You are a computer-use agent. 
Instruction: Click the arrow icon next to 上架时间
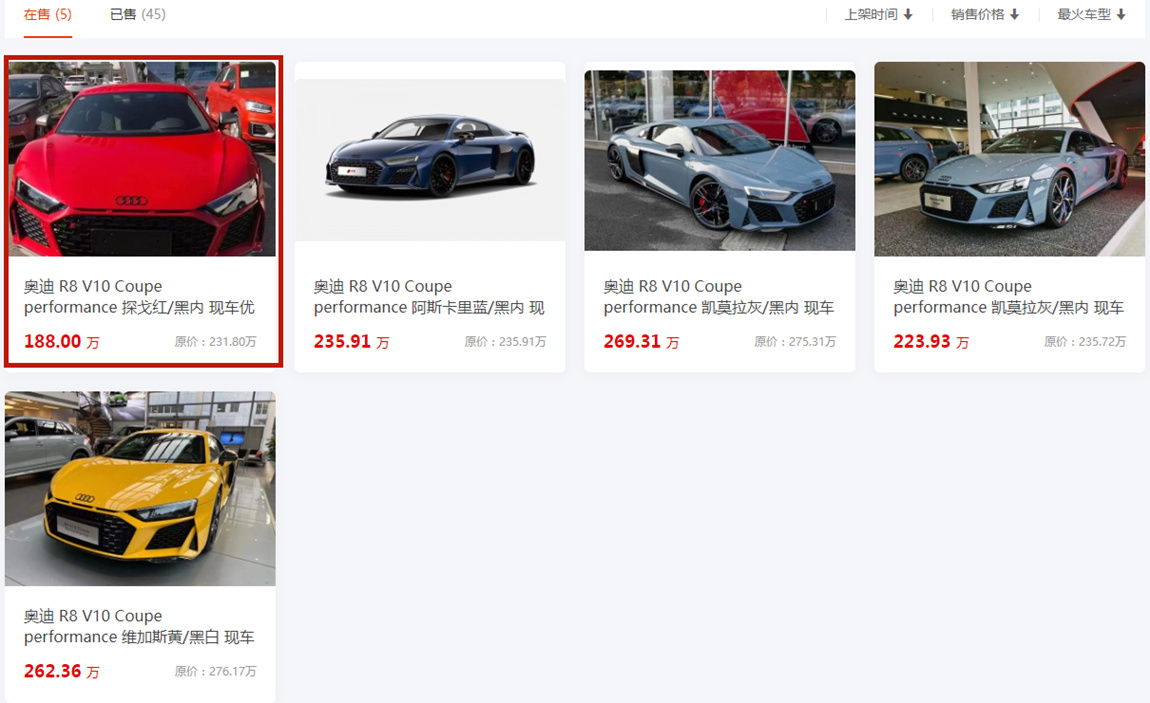point(908,15)
